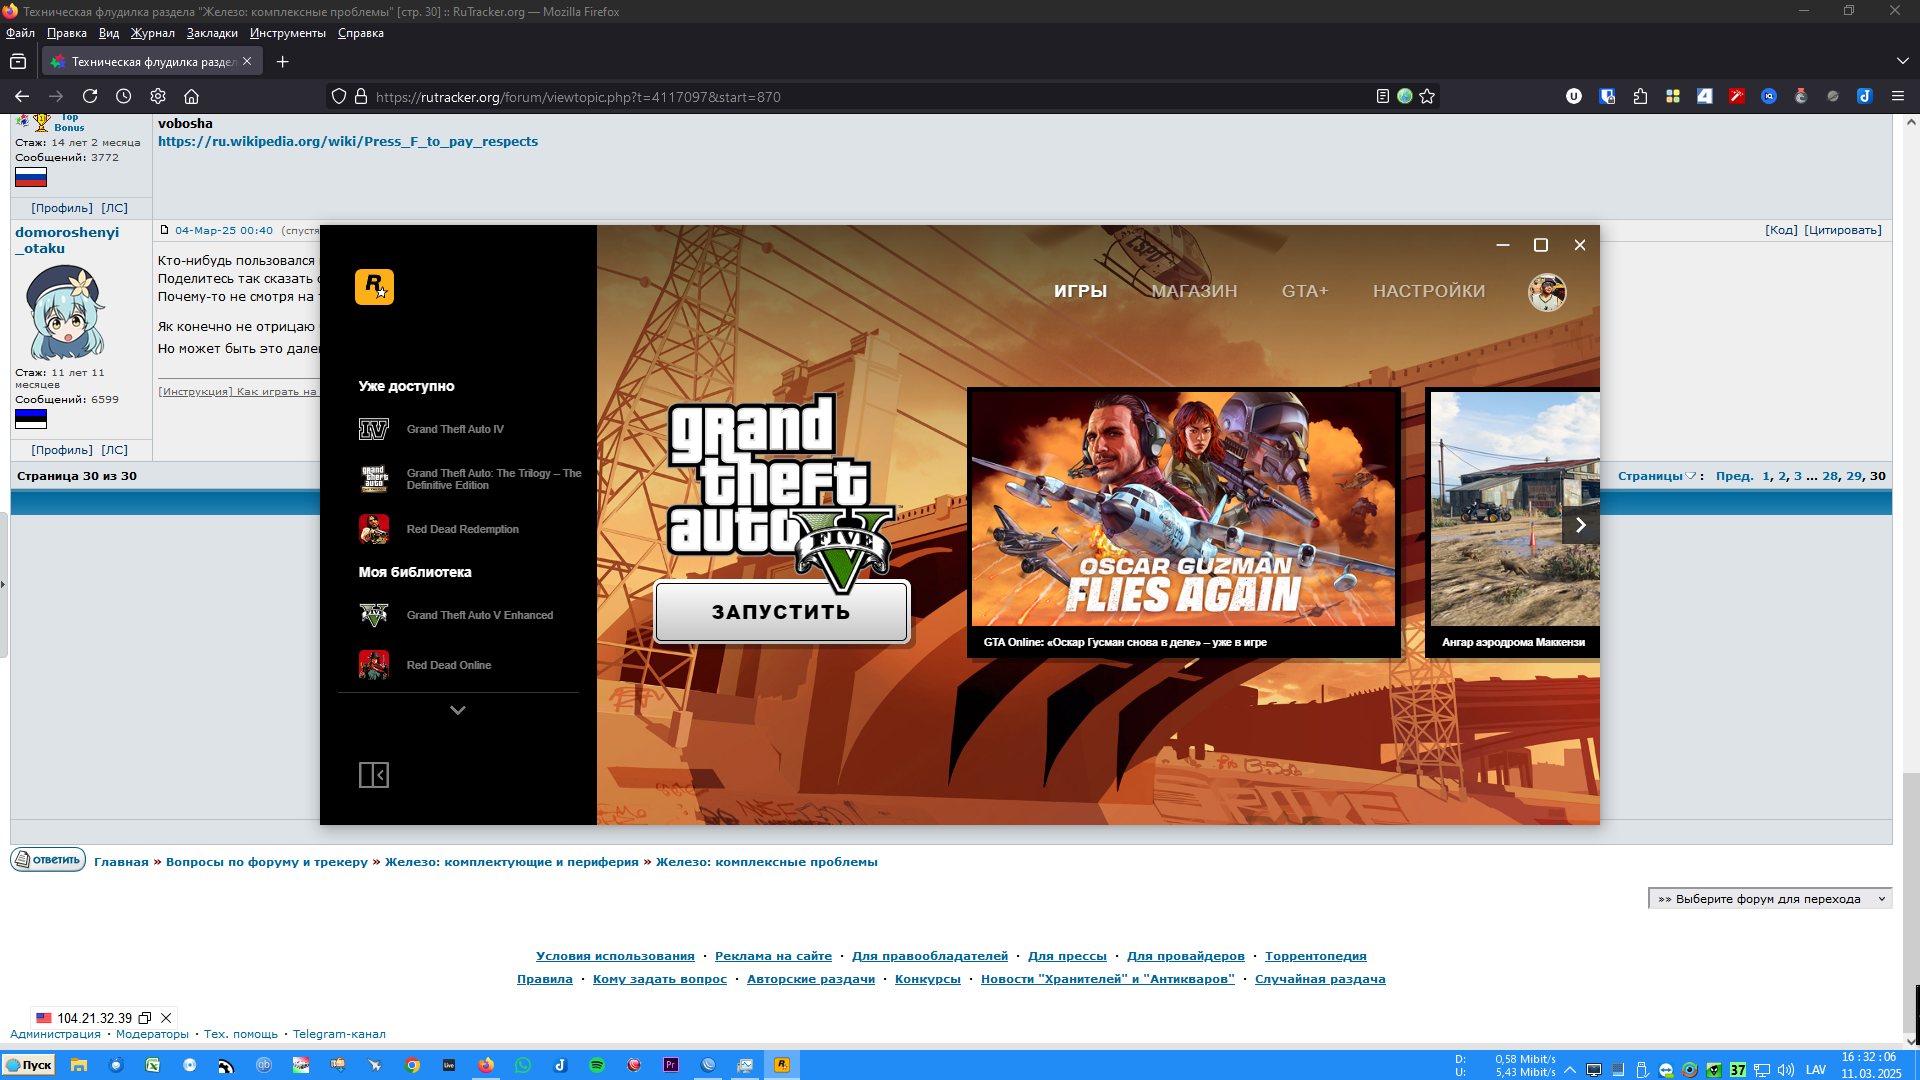Open Telegram-канал footer link
This screenshot has height=1080, width=1920.
click(x=339, y=1035)
